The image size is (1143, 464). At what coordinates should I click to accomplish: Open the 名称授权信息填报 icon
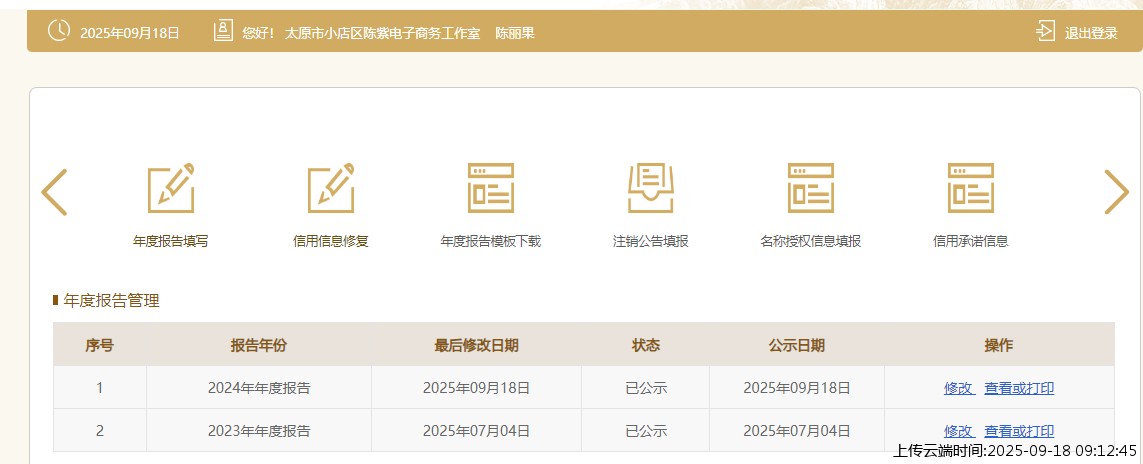811,188
